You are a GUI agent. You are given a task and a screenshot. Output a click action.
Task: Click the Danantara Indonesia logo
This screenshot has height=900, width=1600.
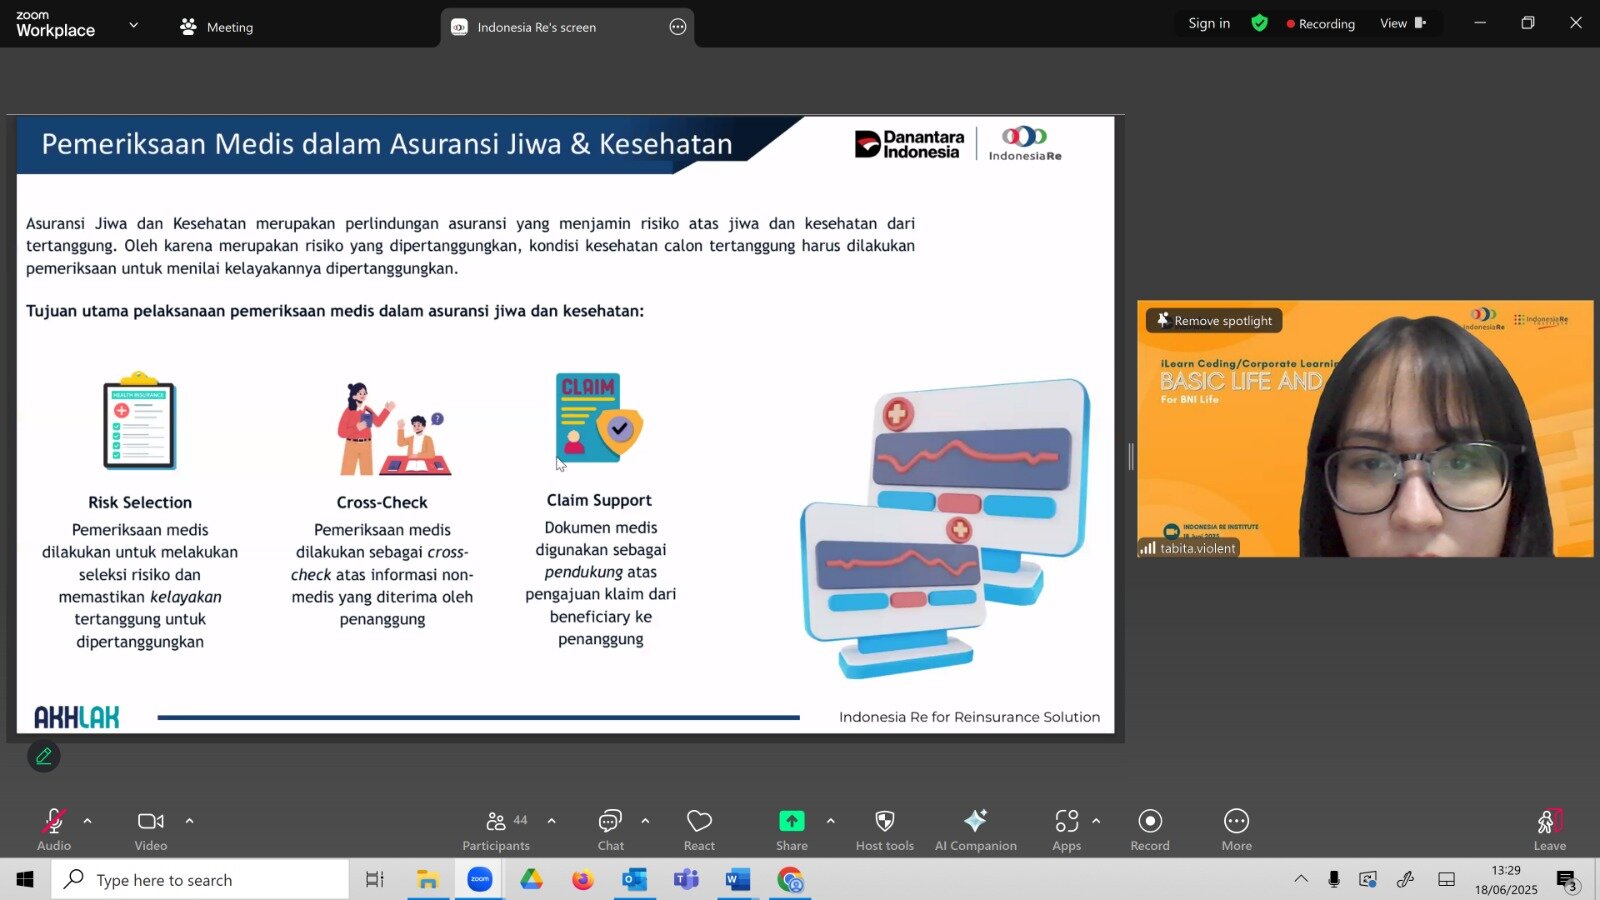coord(910,144)
